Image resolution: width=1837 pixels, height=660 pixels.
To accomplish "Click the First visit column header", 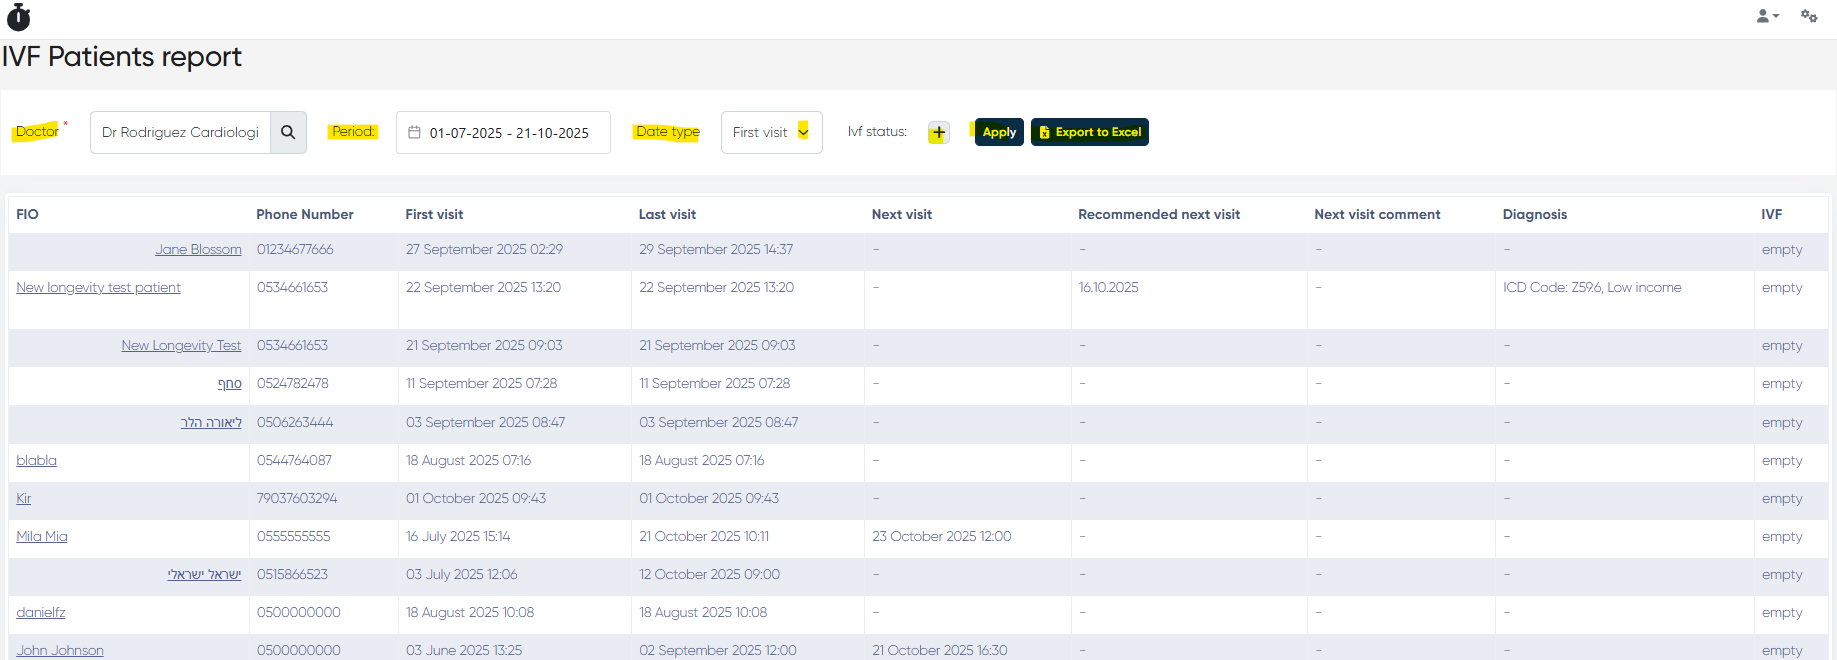I will [434, 214].
